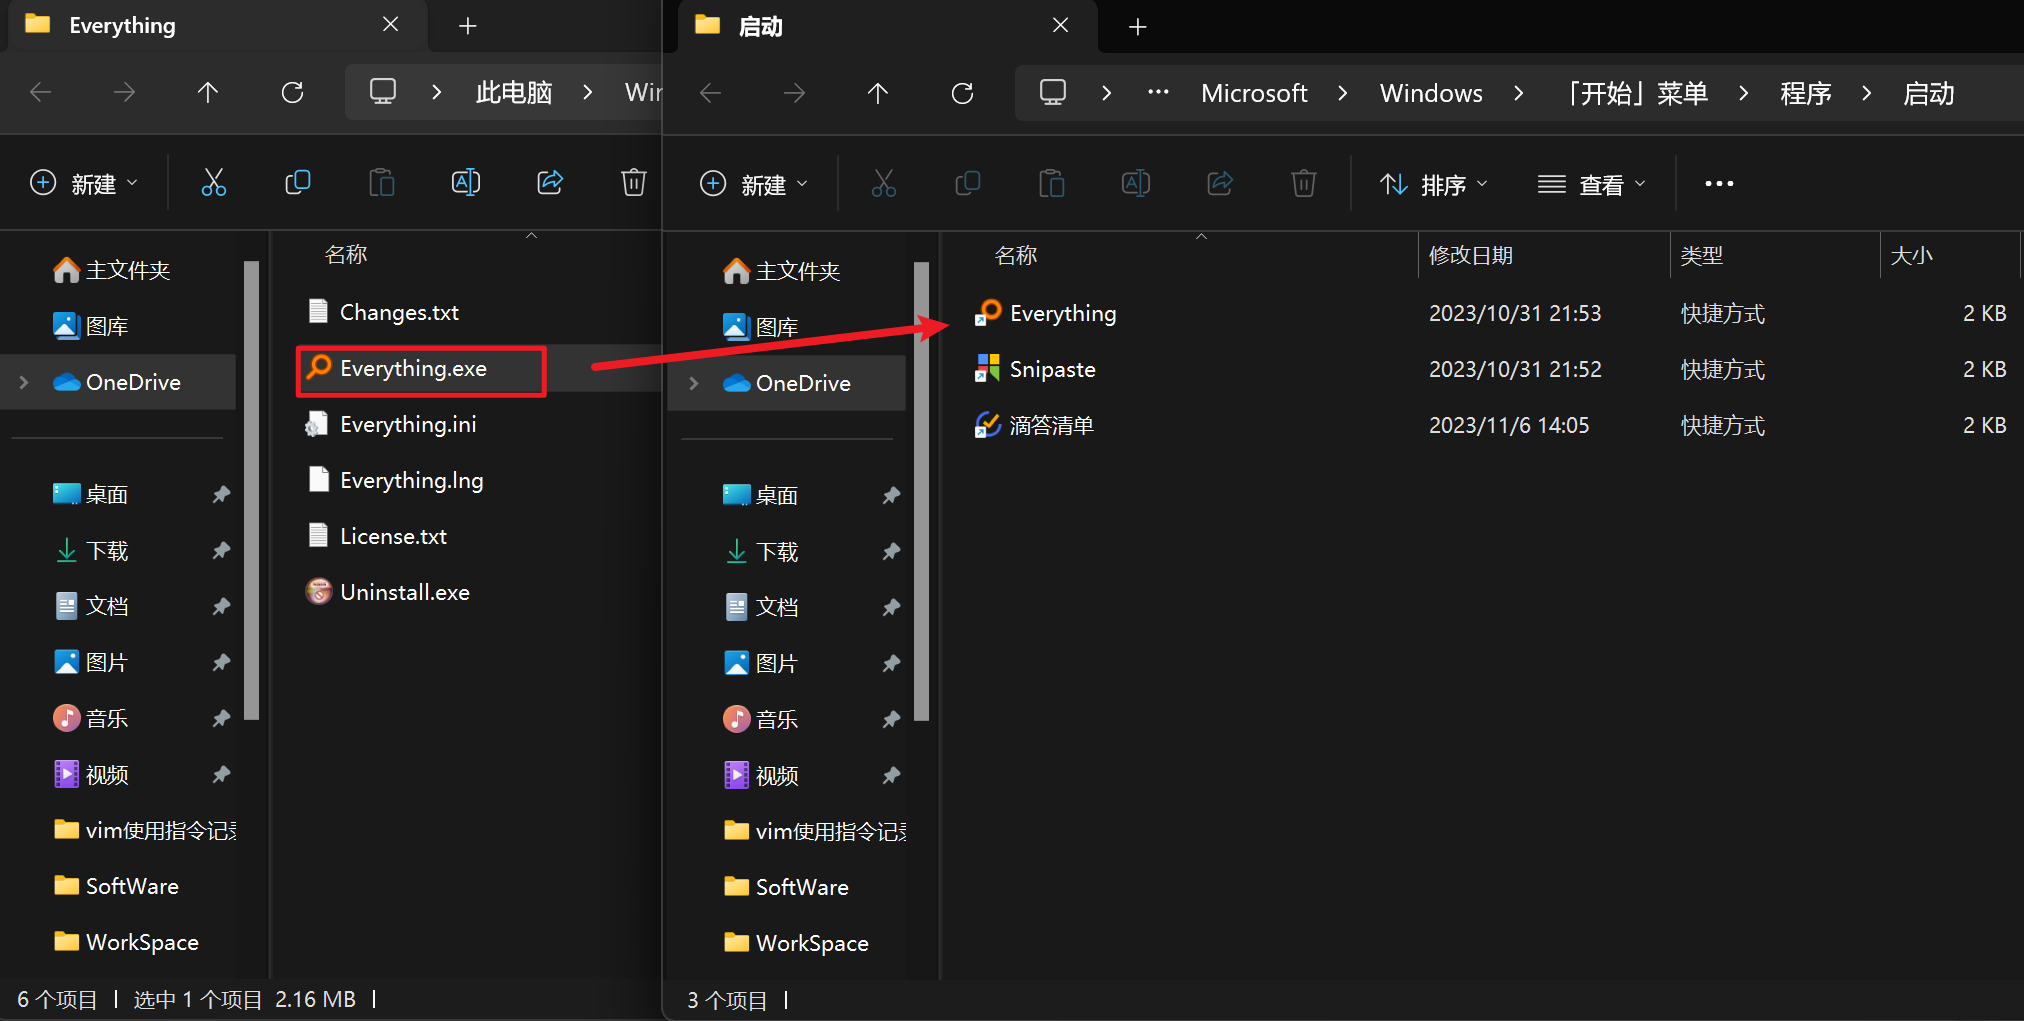The width and height of the screenshot is (2024, 1021).
Task: Unpin 音乐 from right window sidebar
Action: (x=891, y=719)
